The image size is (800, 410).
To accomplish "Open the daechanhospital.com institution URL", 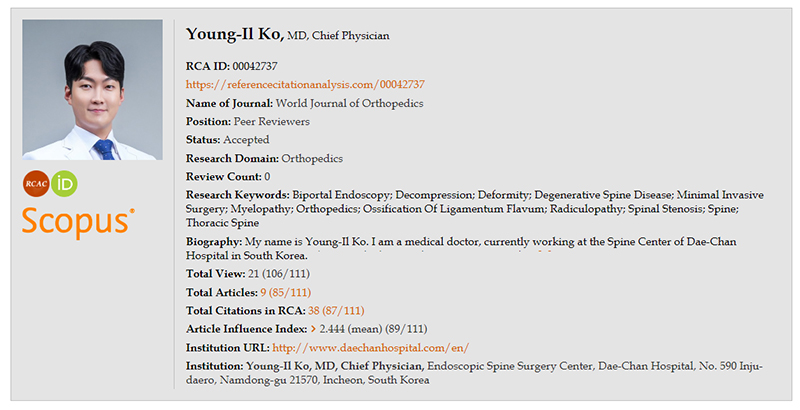I will coord(371,348).
